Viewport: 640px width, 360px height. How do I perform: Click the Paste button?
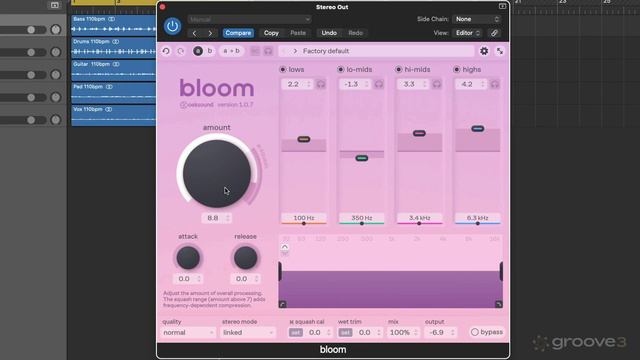(298, 33)
